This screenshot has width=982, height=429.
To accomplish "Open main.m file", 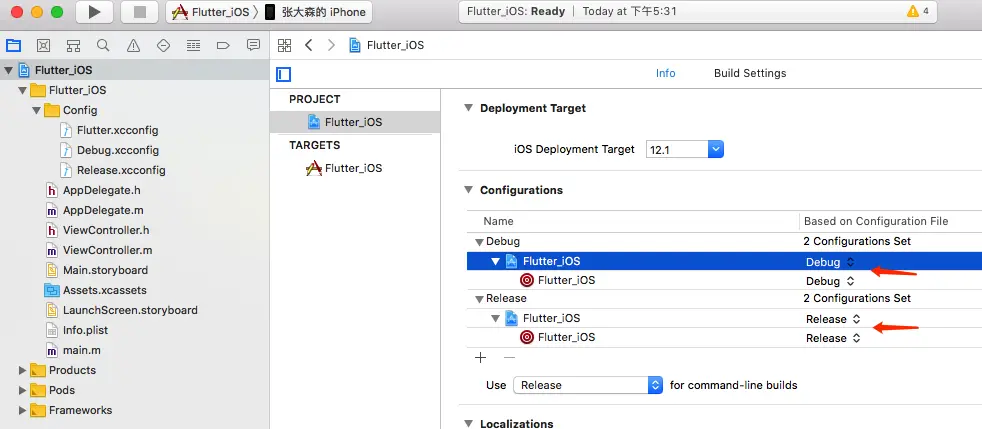I will (x=81, y=350).
